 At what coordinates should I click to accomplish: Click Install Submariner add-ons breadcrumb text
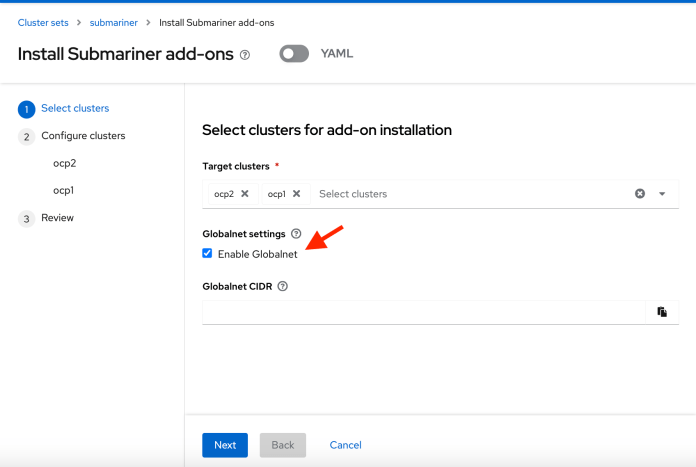(x=217, y=23)
